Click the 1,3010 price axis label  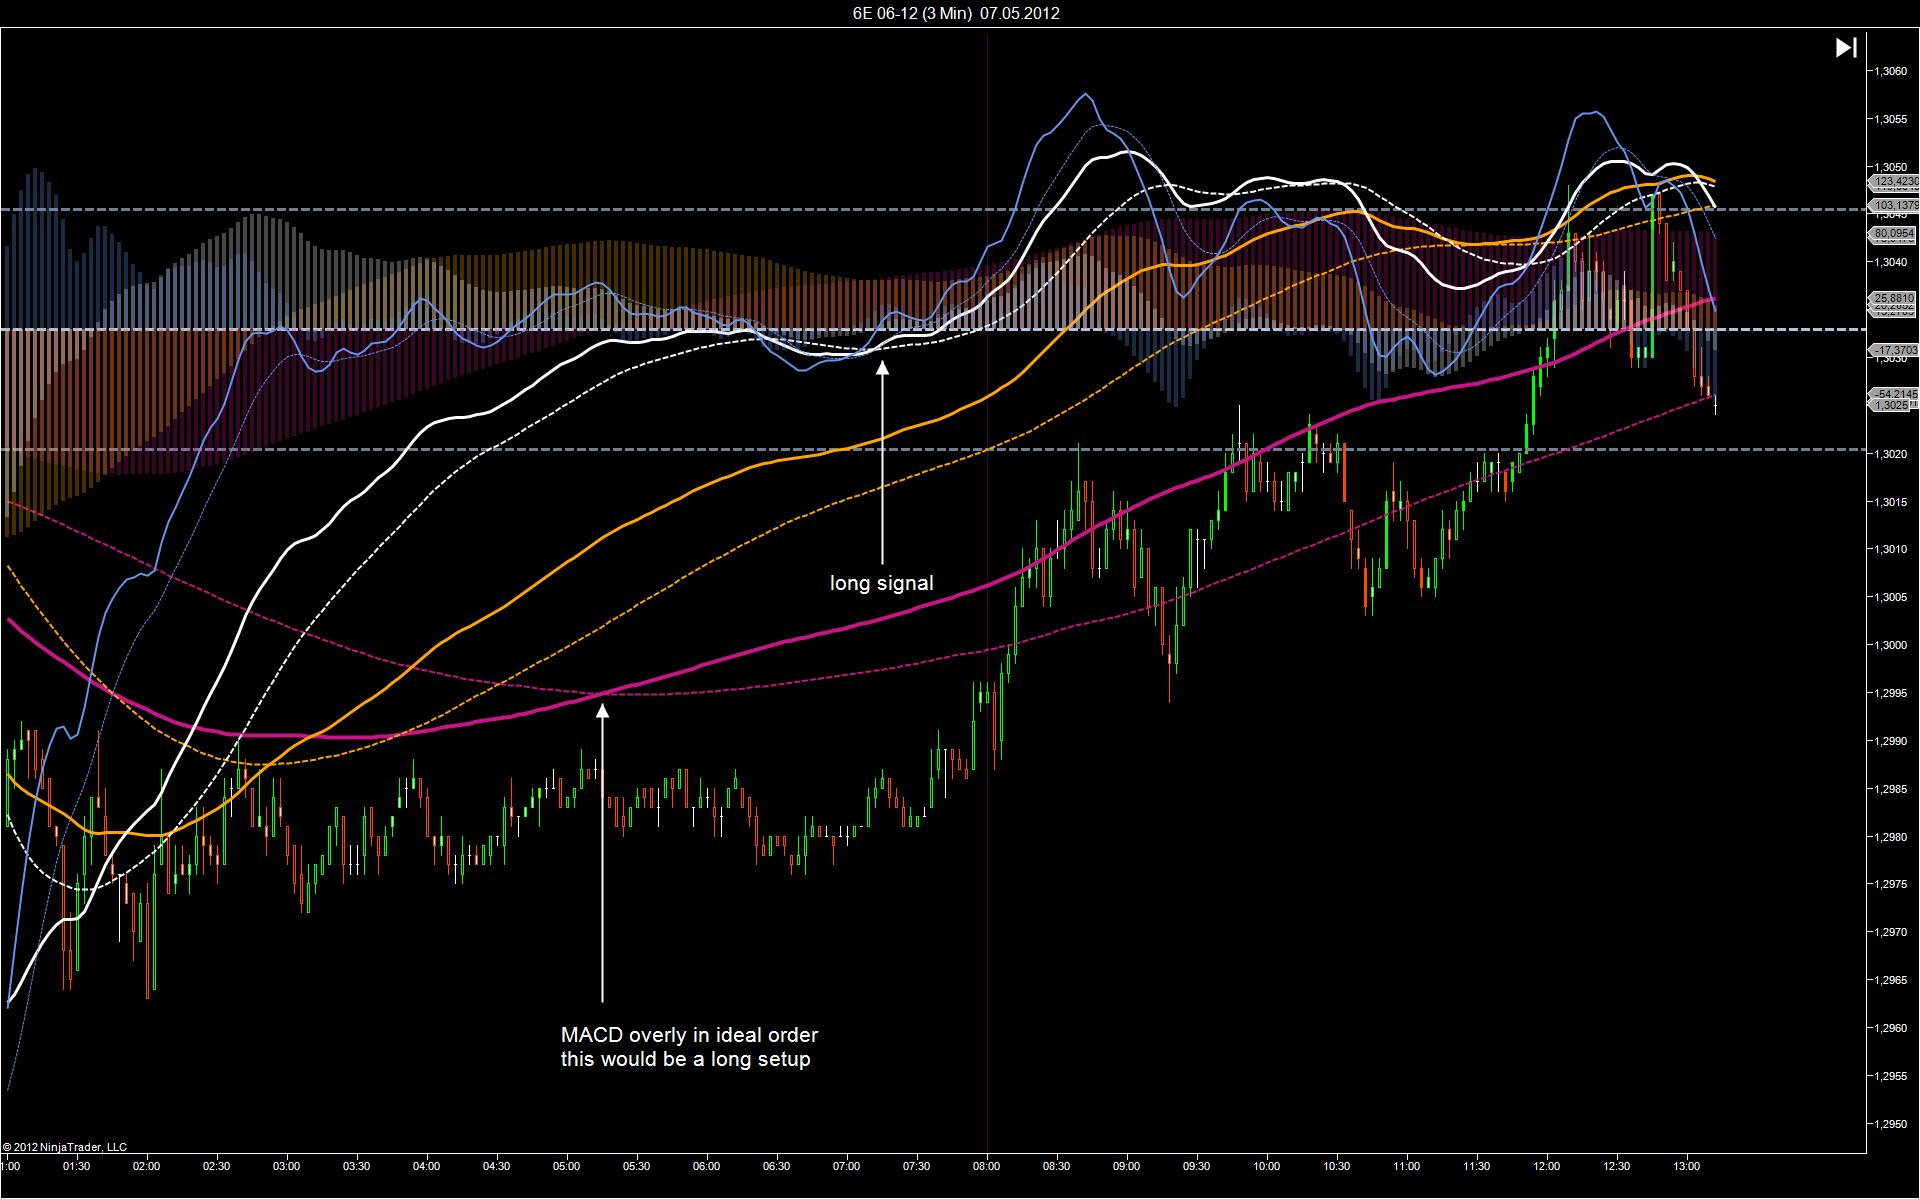(x=1890, y=549)
